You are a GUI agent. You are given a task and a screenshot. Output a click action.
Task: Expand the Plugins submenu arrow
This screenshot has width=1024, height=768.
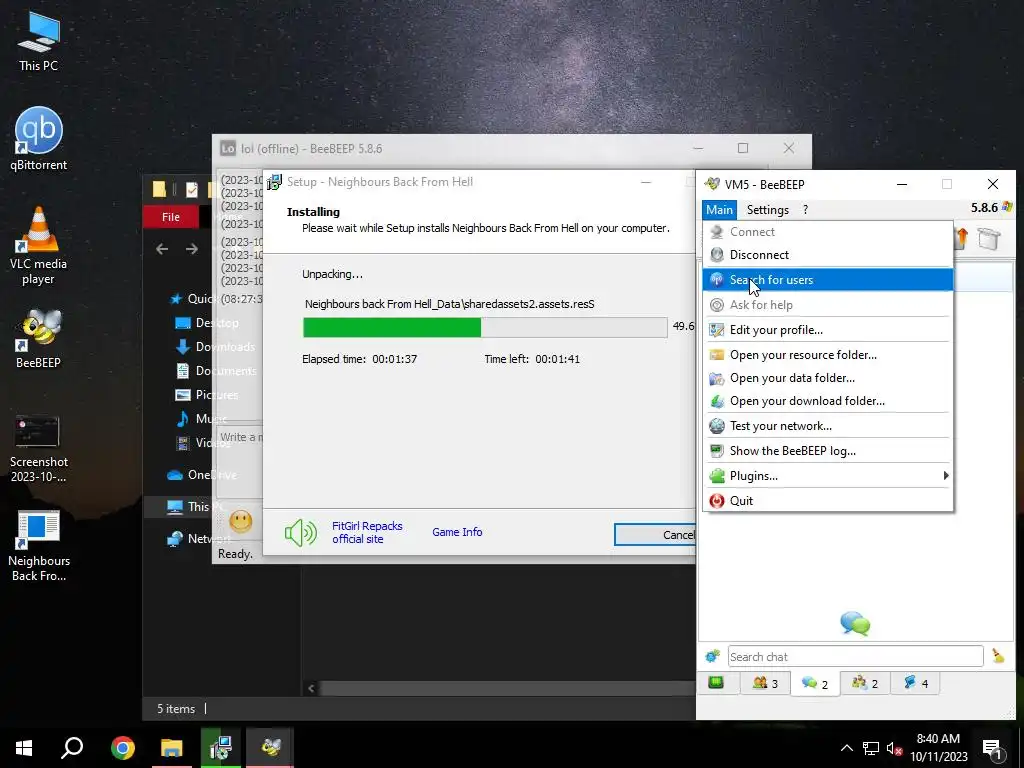pos(945,475)
